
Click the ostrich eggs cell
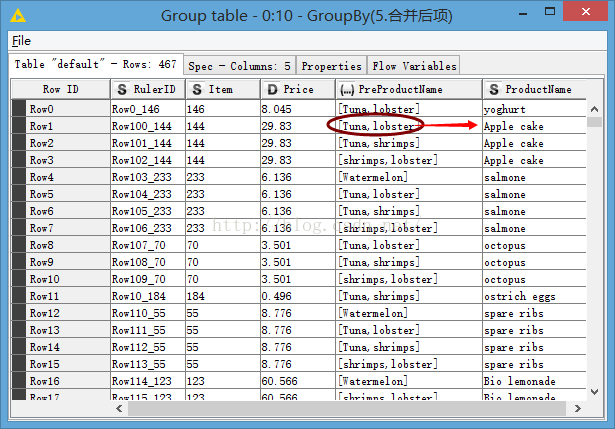535,296
